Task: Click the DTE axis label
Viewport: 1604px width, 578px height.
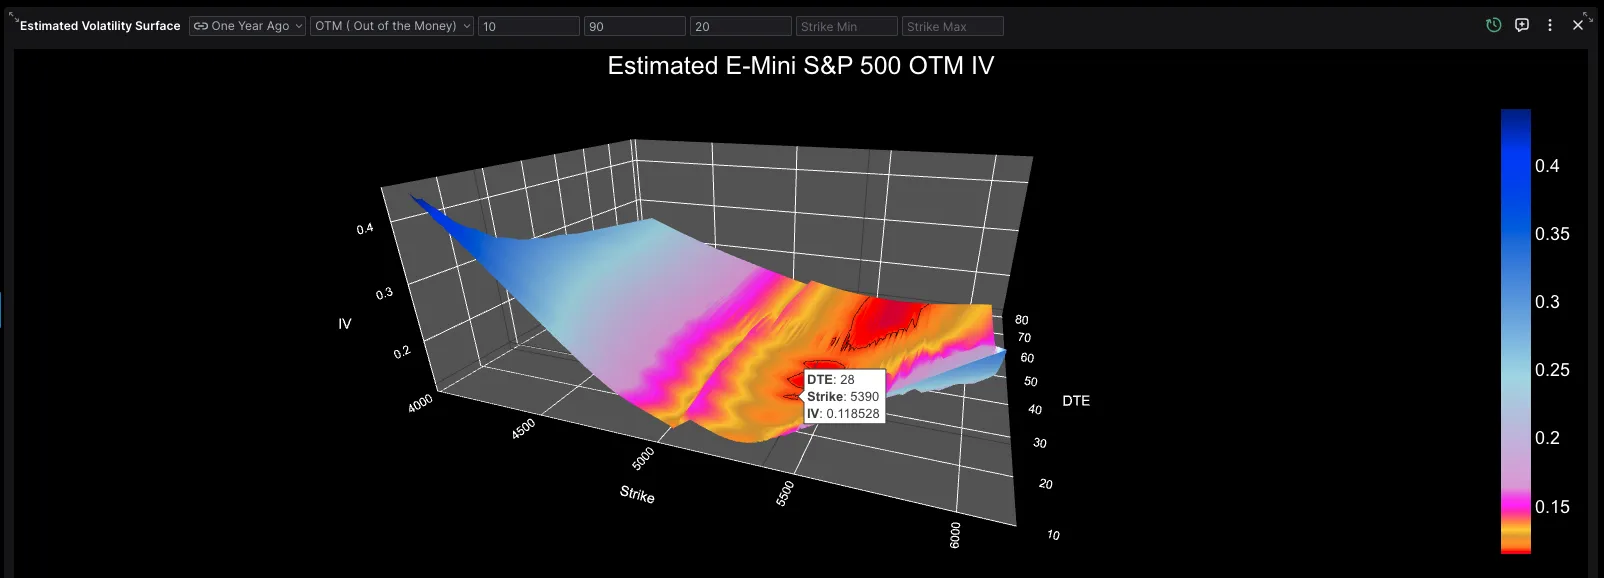Action: coord(1076,400)
